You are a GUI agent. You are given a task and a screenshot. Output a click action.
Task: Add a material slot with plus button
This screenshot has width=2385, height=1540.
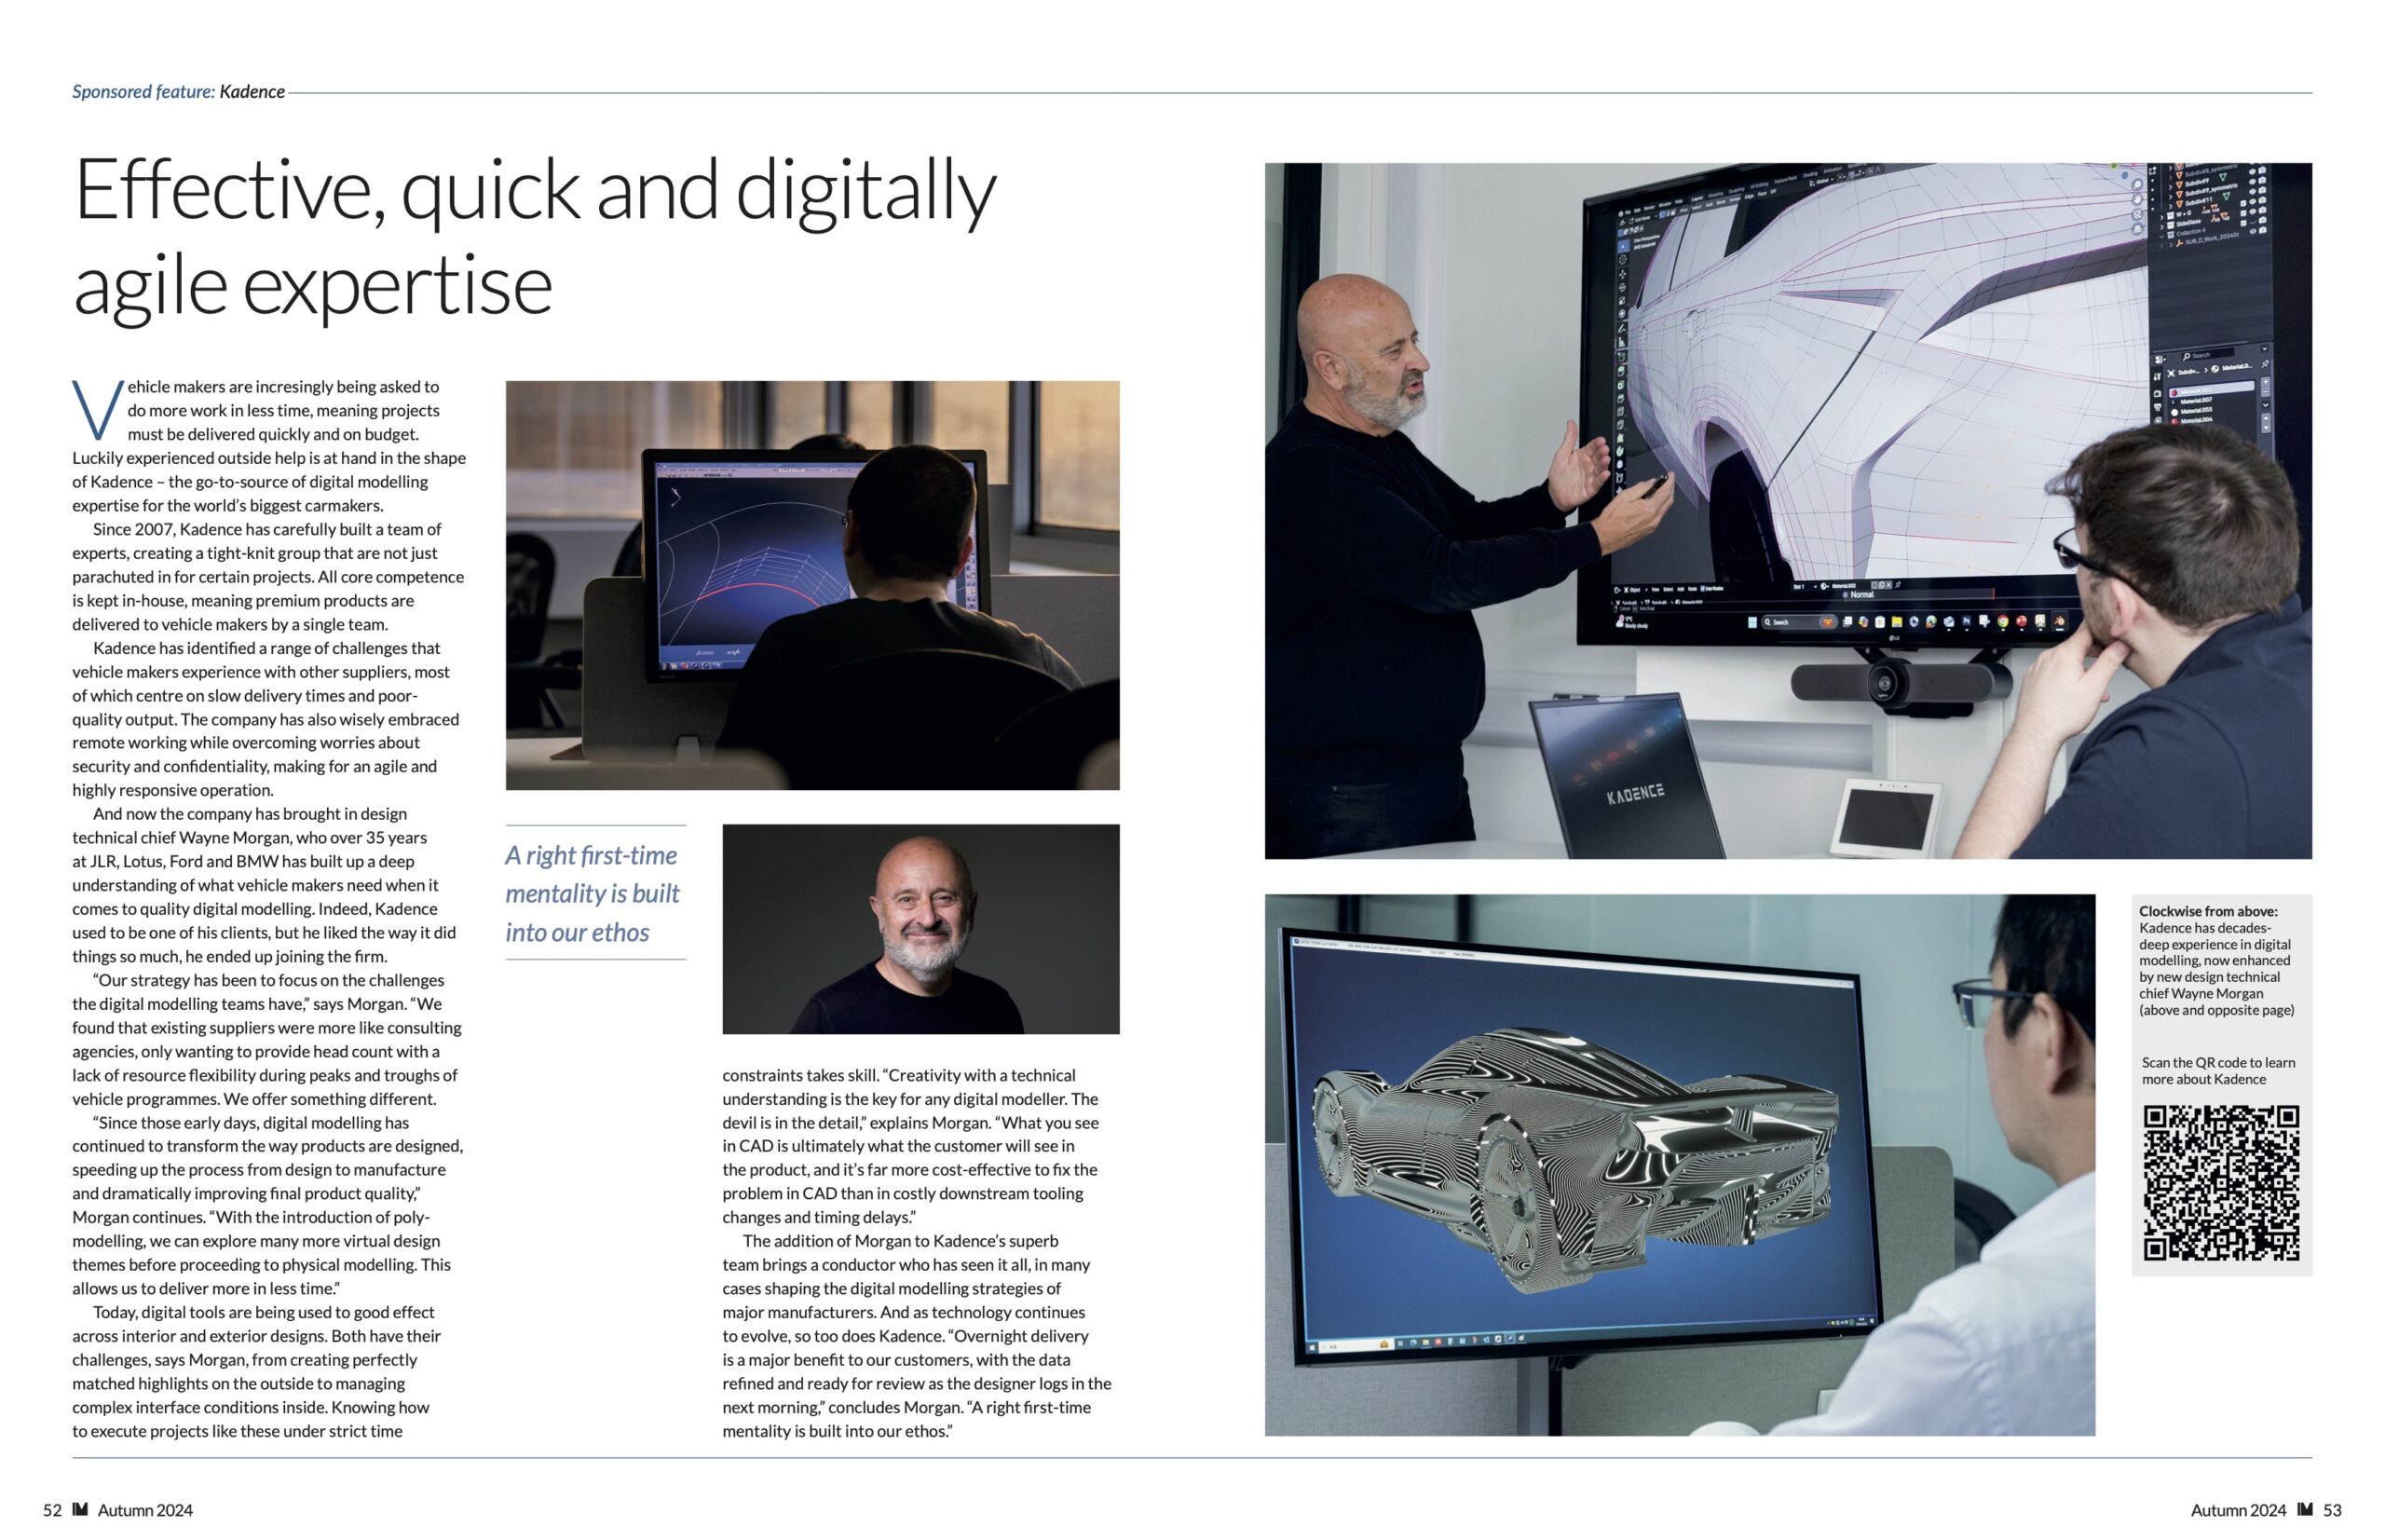(x=2265, y=383)
